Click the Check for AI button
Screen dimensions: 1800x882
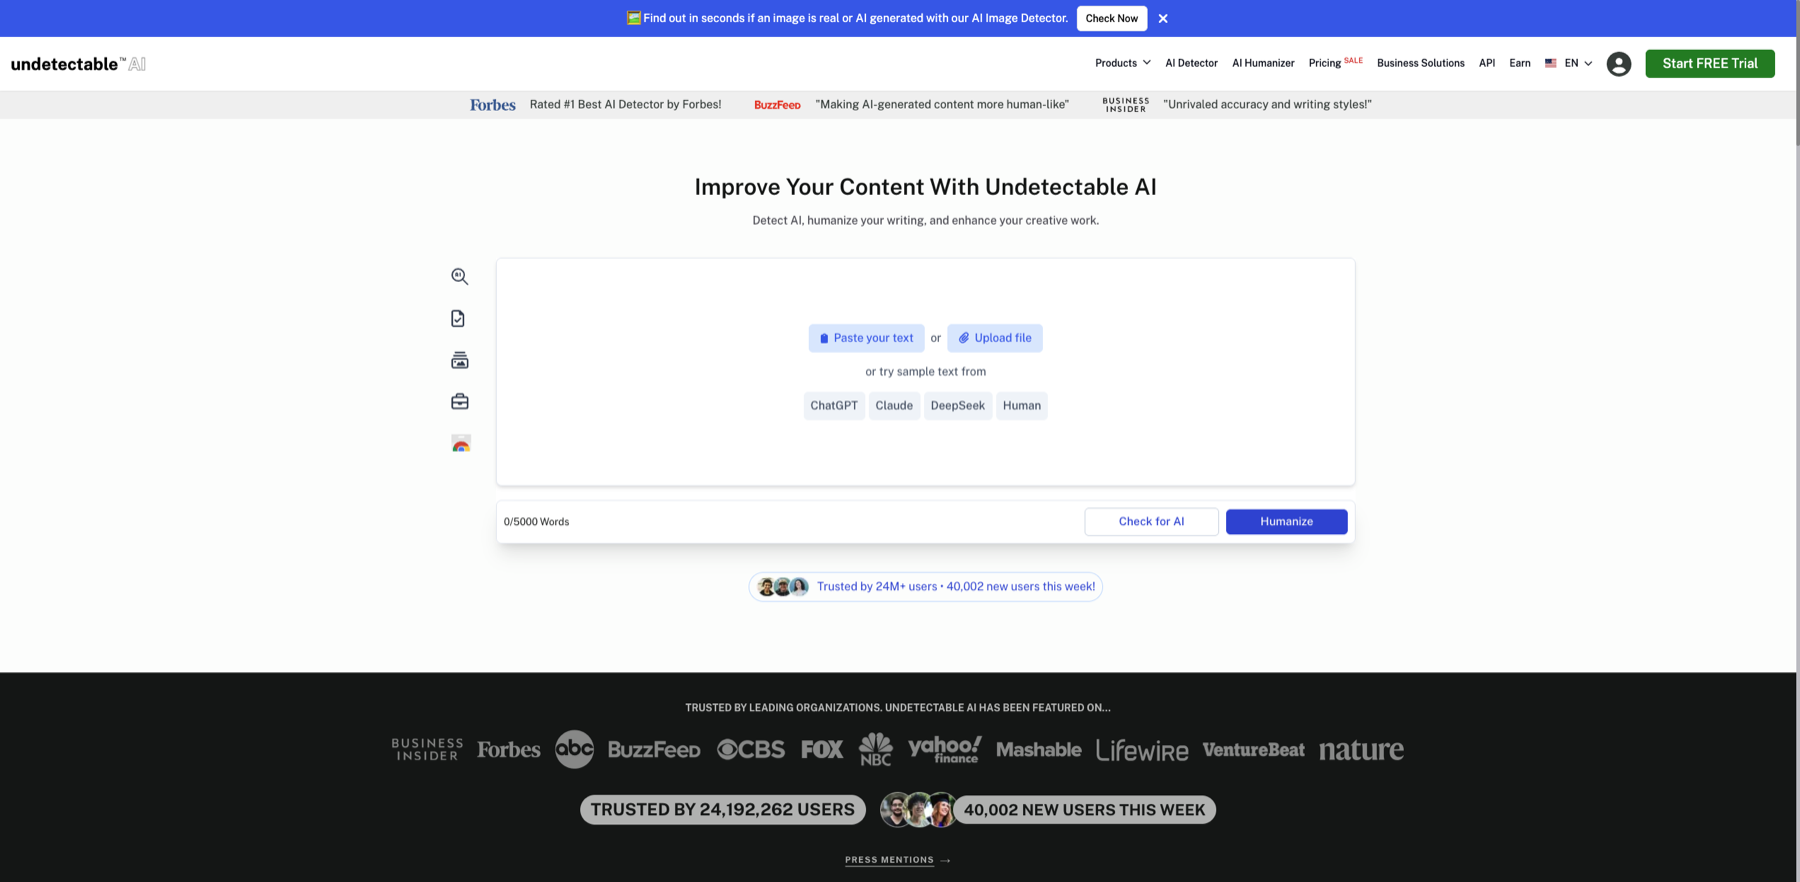(1151, 521)
